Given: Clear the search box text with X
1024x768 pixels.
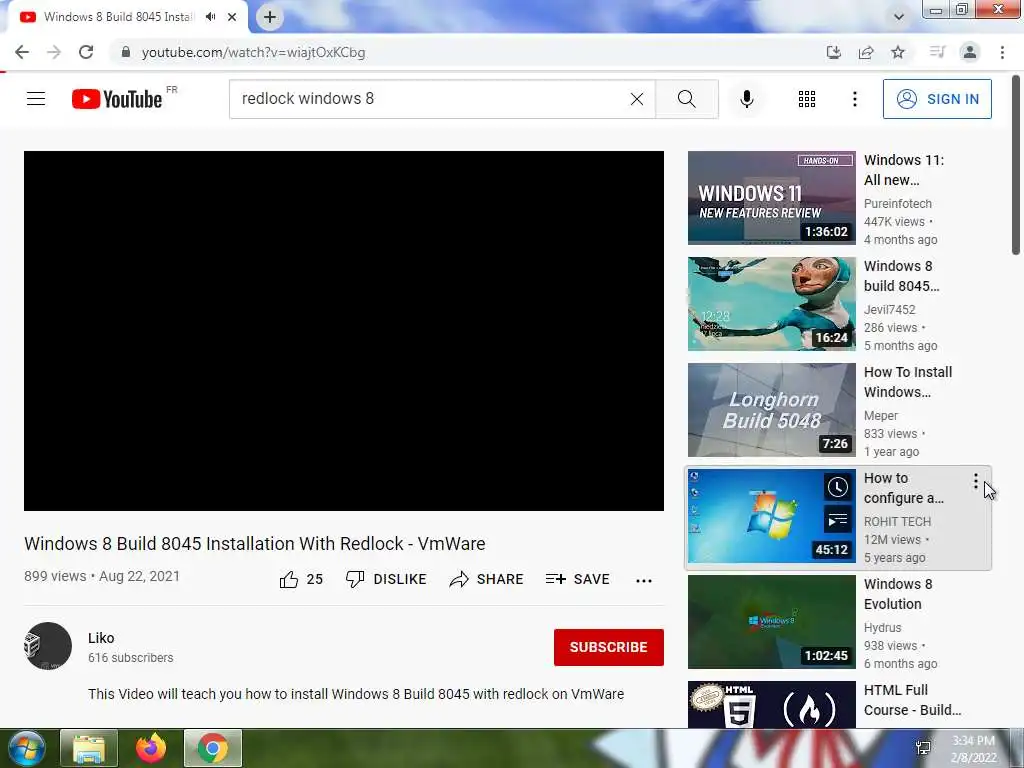Looking at the screenshot, I should coord(637,99).
